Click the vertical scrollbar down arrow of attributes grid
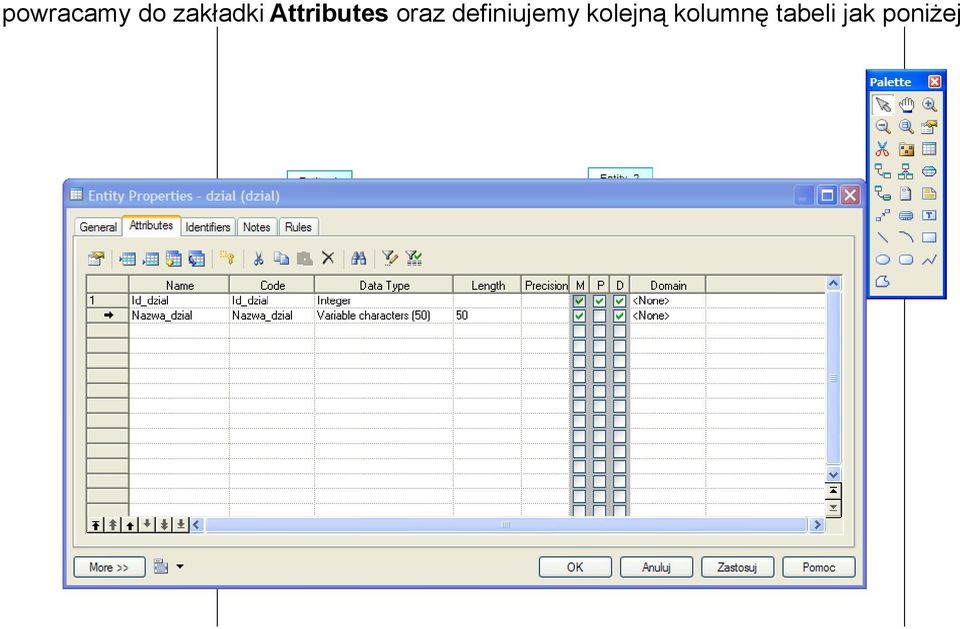960x629 pixels. 833,474
